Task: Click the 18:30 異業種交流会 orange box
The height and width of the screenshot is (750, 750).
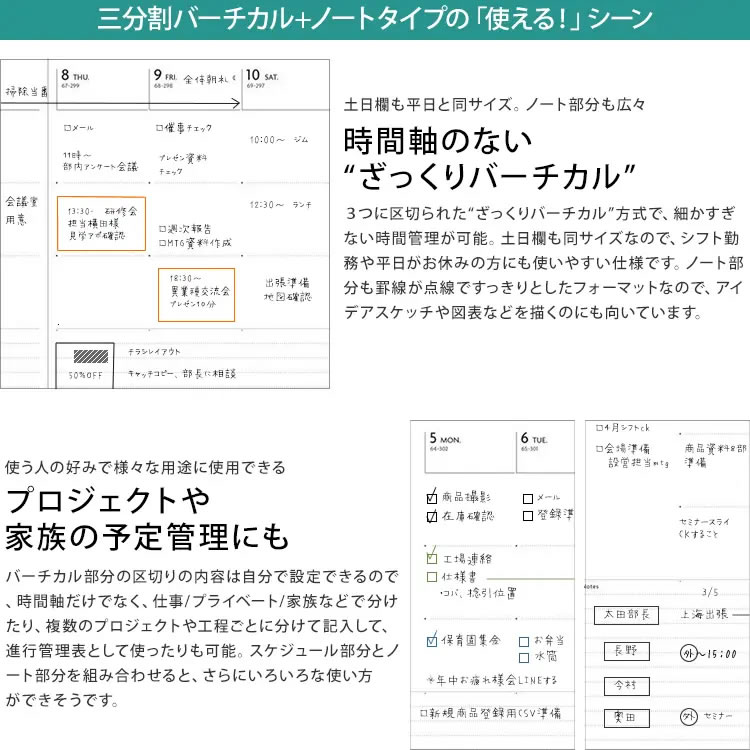Action: [x=196, y=293]
